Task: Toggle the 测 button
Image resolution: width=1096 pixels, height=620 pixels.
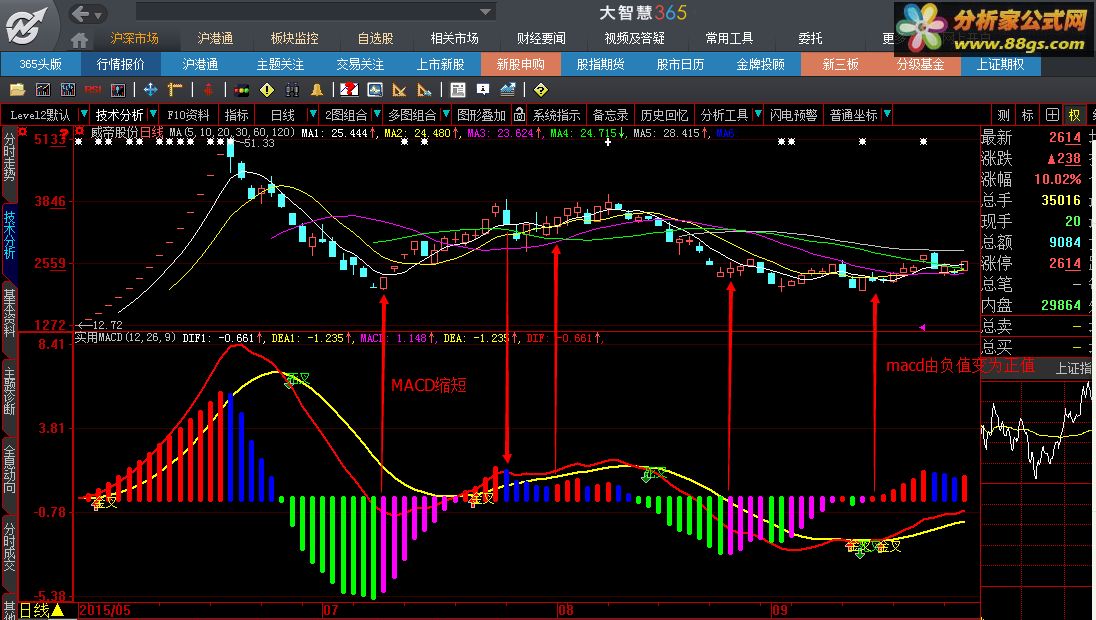Action: click(x=1004, y=115)
